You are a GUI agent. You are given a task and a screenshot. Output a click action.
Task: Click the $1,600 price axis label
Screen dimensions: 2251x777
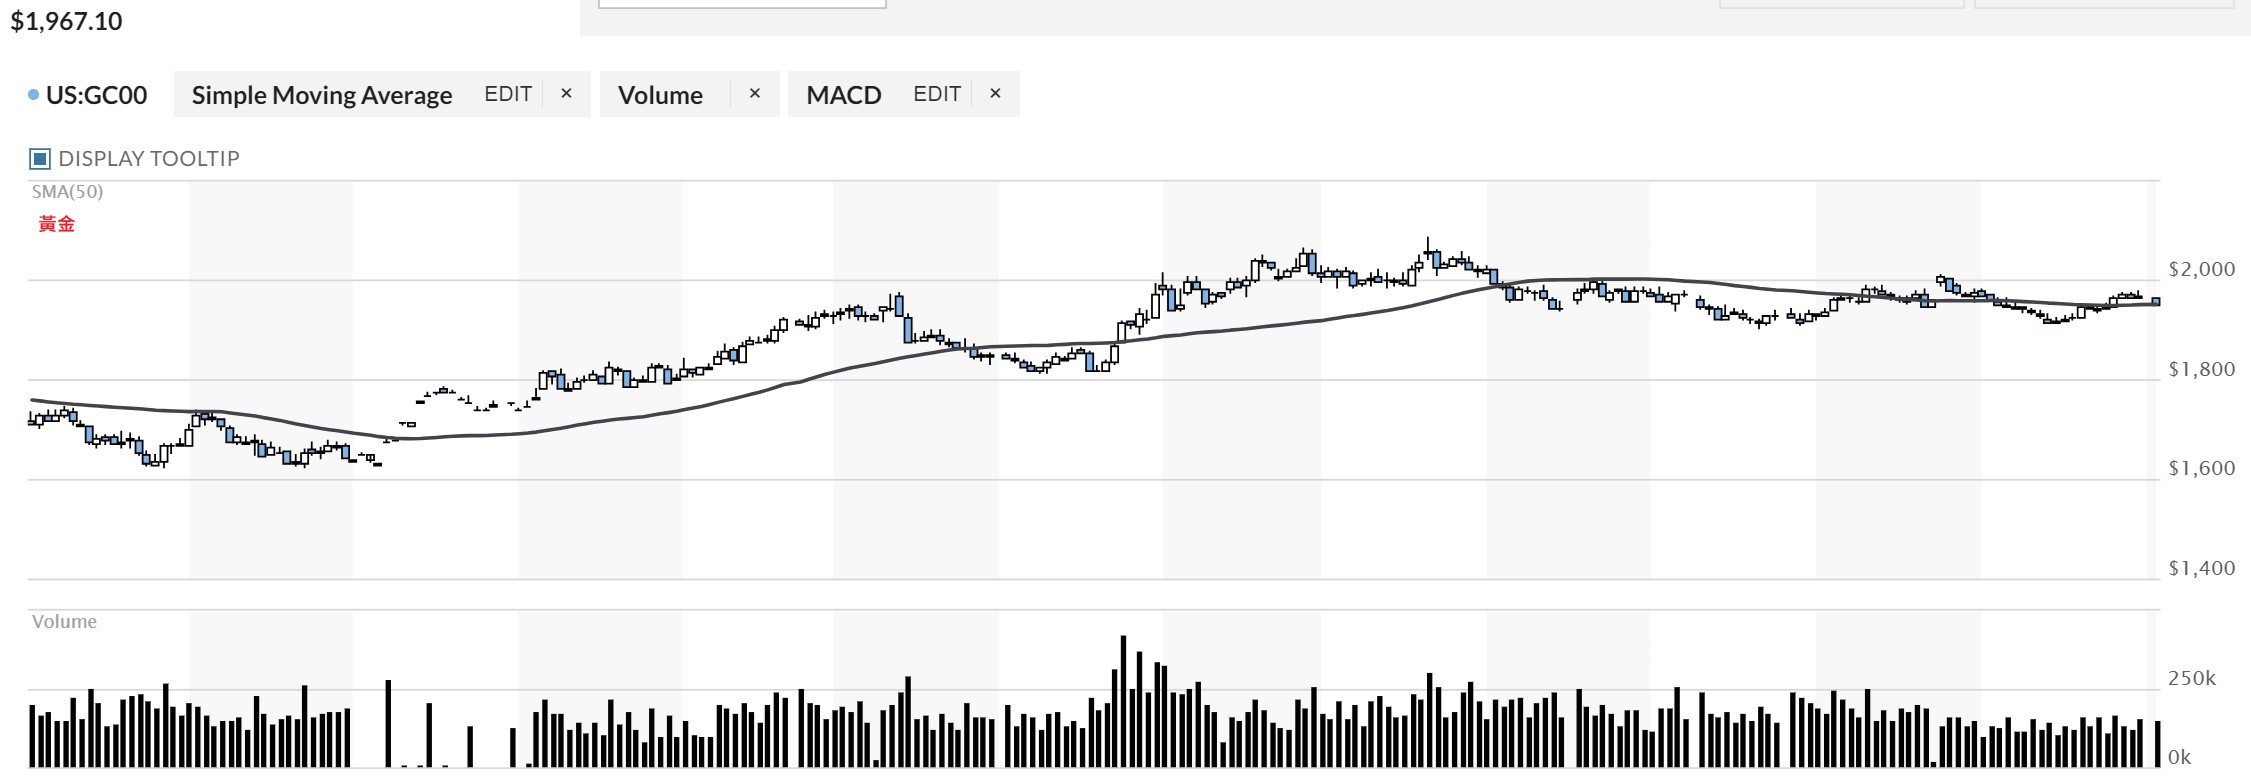(2201, 468)
